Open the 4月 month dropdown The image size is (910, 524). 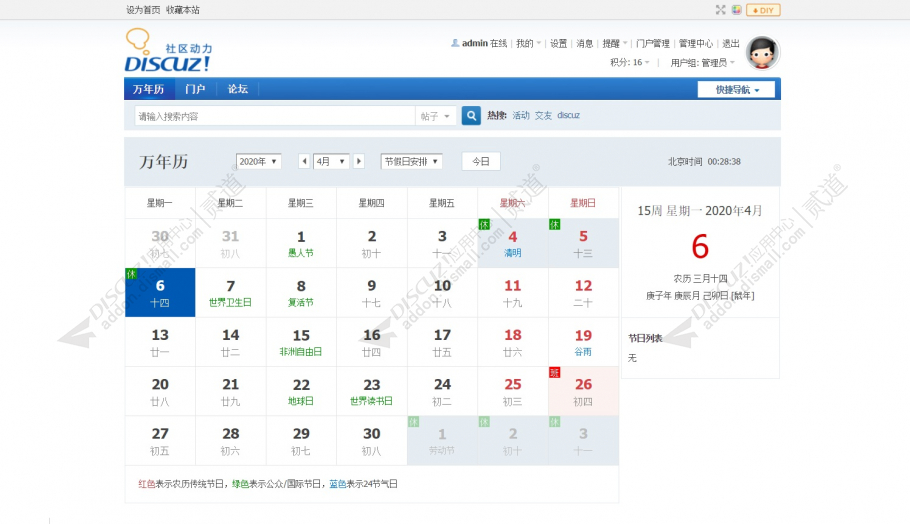click(x=331, y=161)
